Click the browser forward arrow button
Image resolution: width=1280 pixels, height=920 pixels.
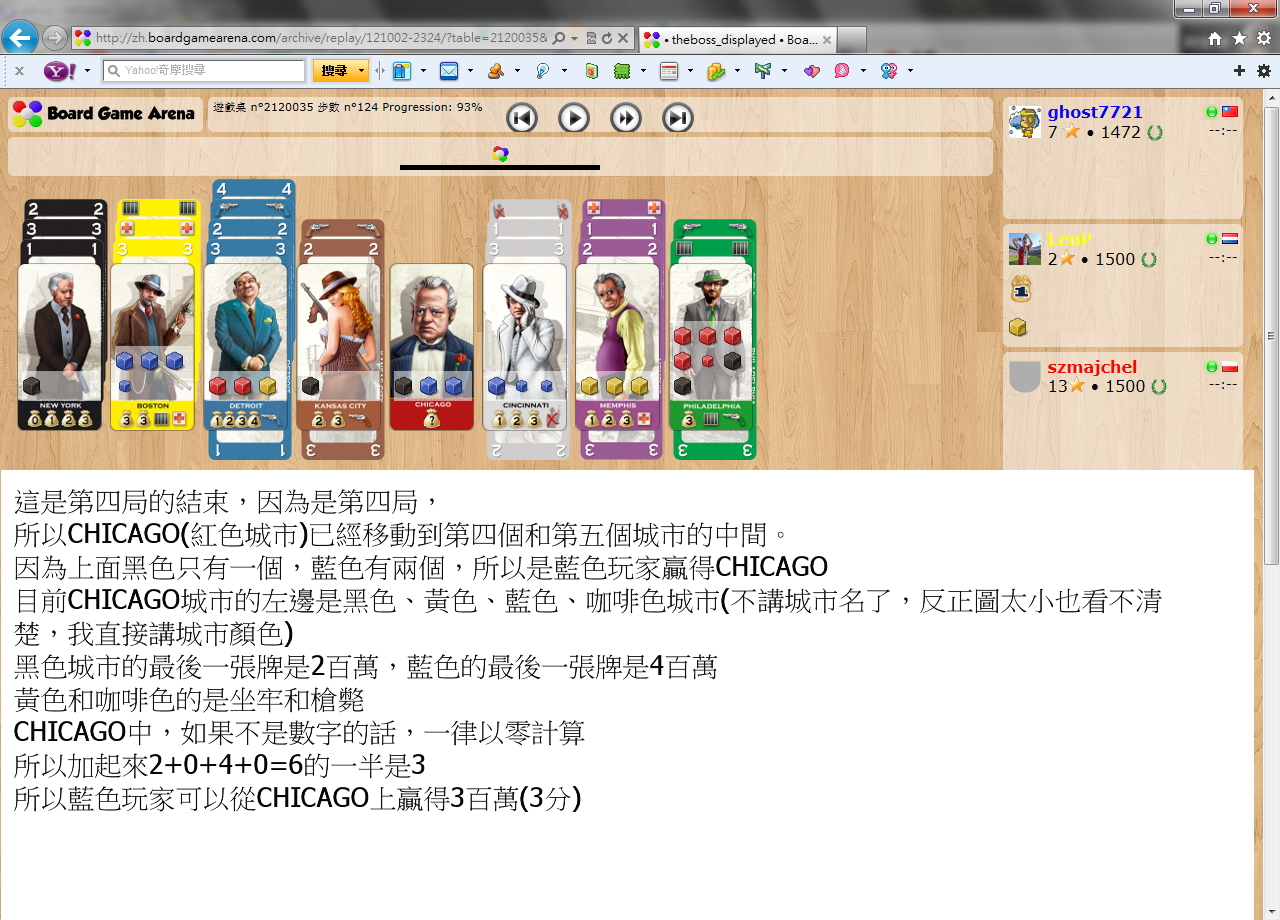(54, 38)
